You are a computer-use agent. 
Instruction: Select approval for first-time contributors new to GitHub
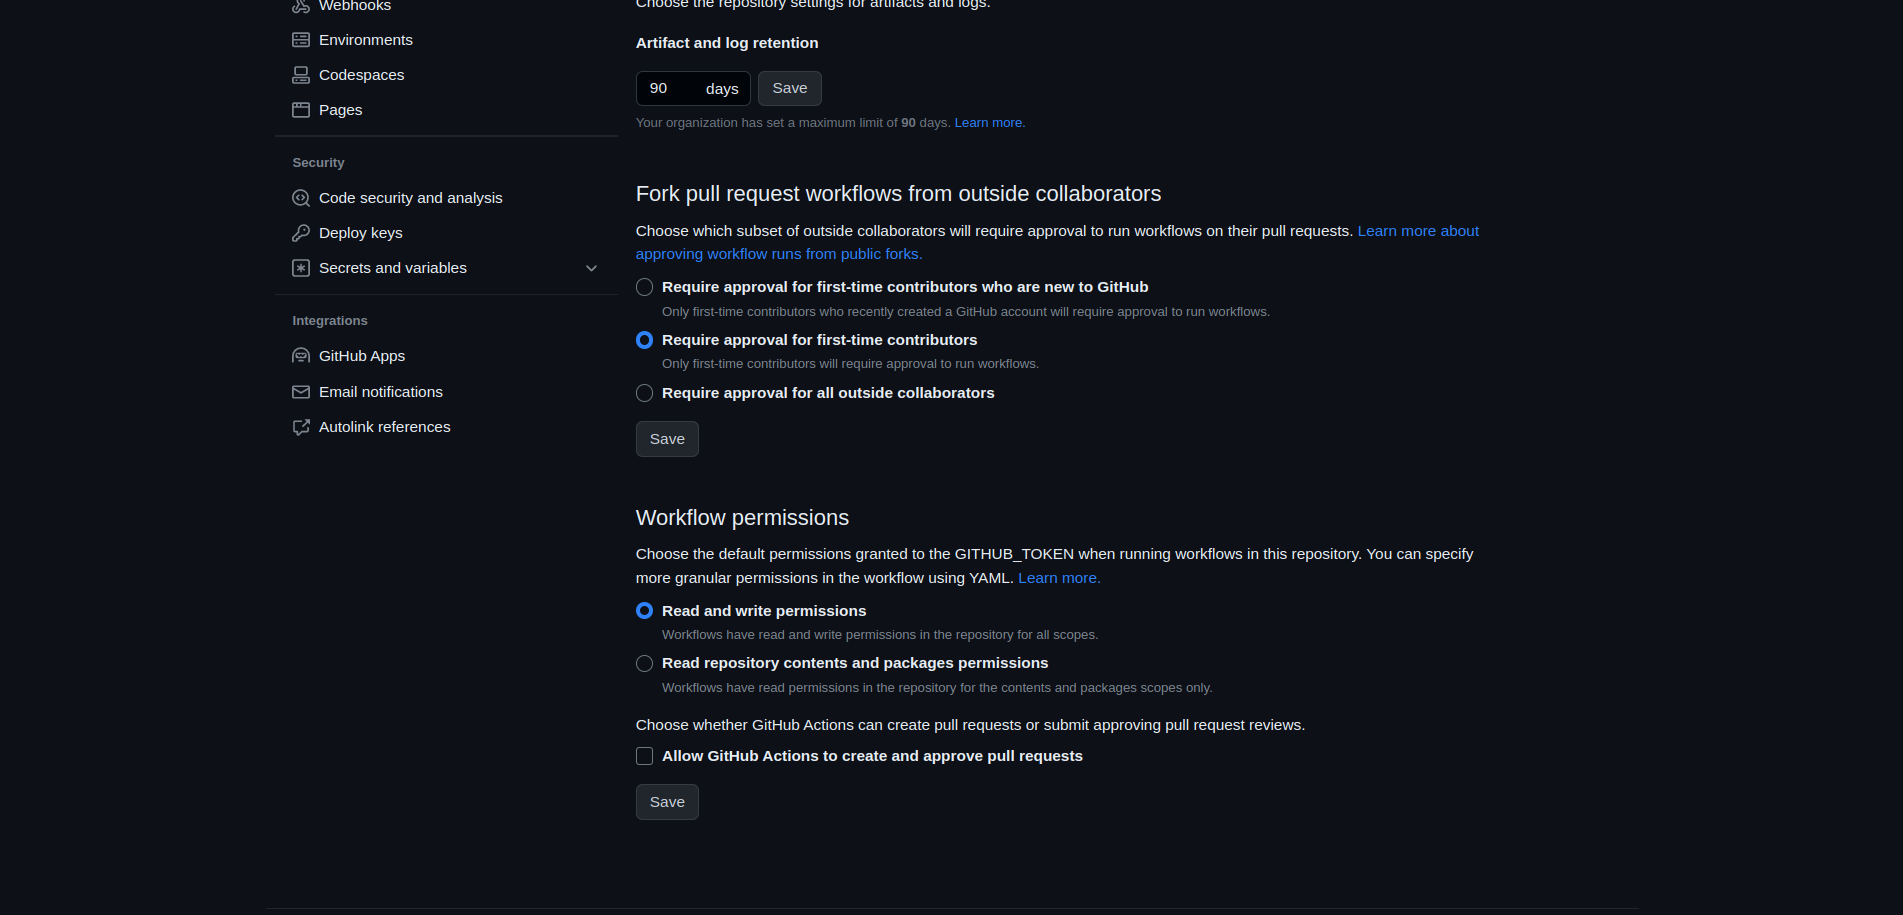(644, 287)
